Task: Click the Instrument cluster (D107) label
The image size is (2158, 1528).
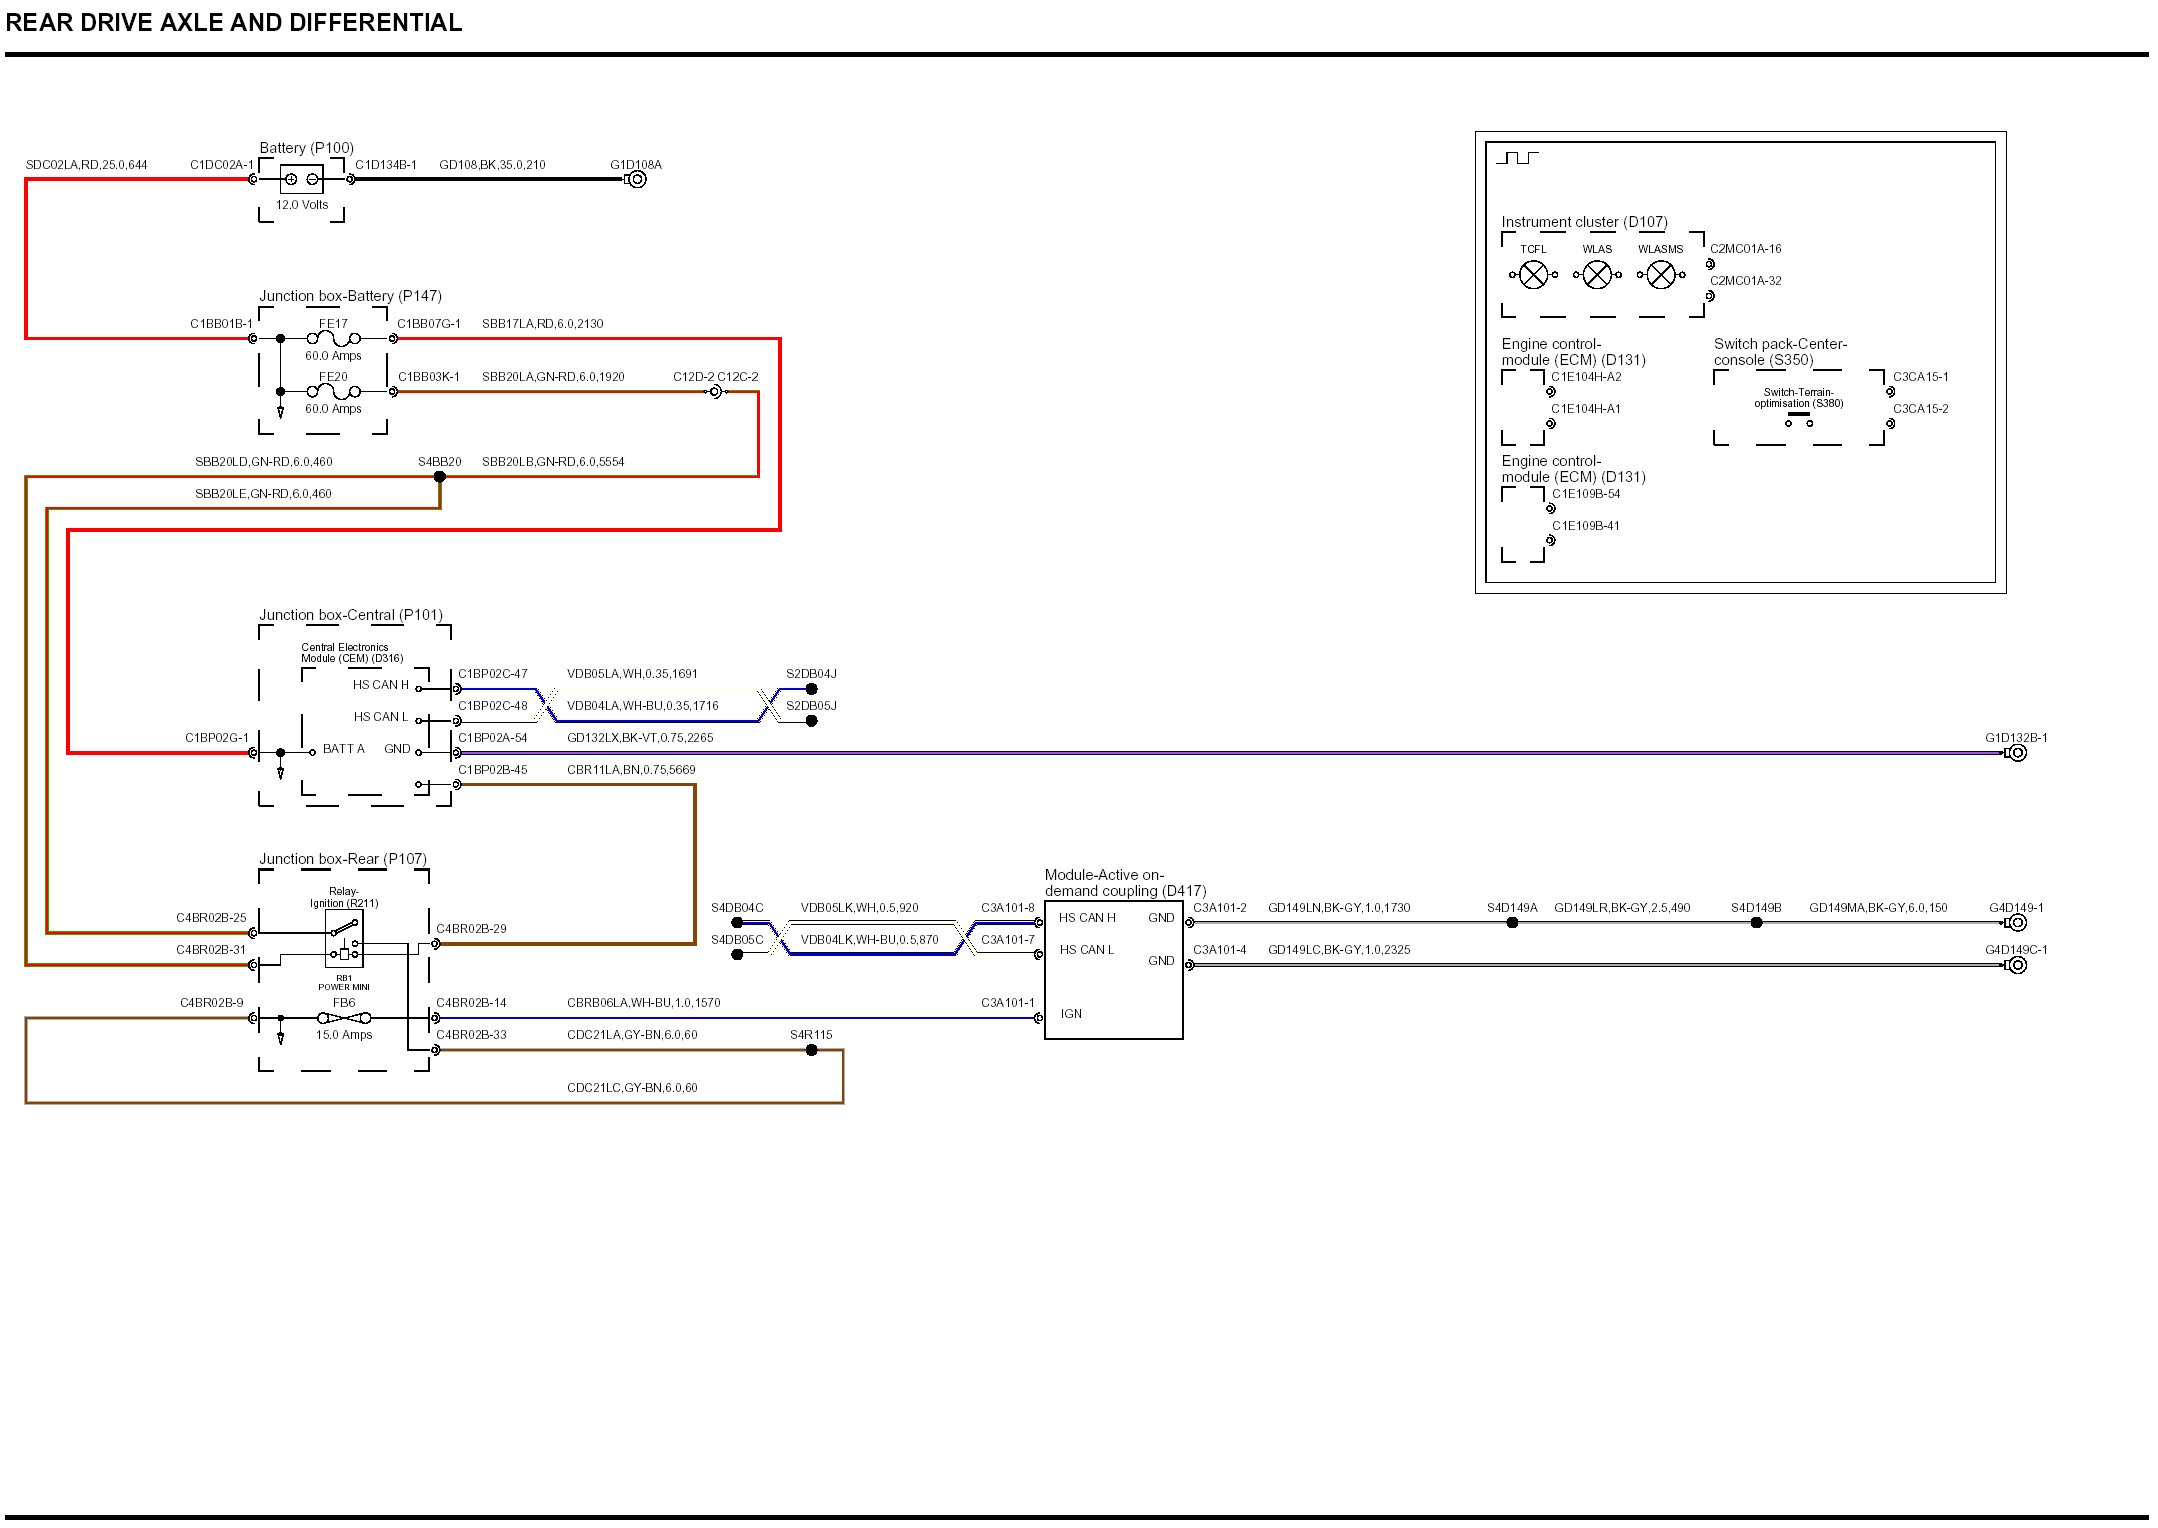Action: [x=1584, y=222]
